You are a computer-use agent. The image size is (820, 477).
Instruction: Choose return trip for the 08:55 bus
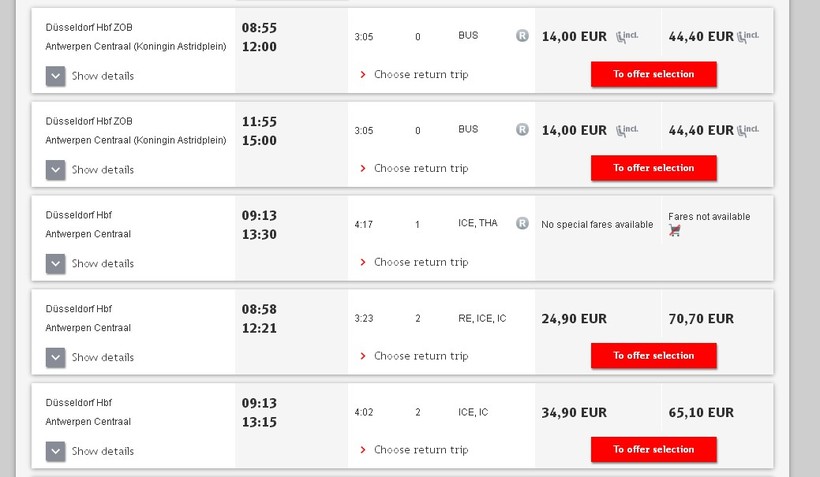[420, 75]
